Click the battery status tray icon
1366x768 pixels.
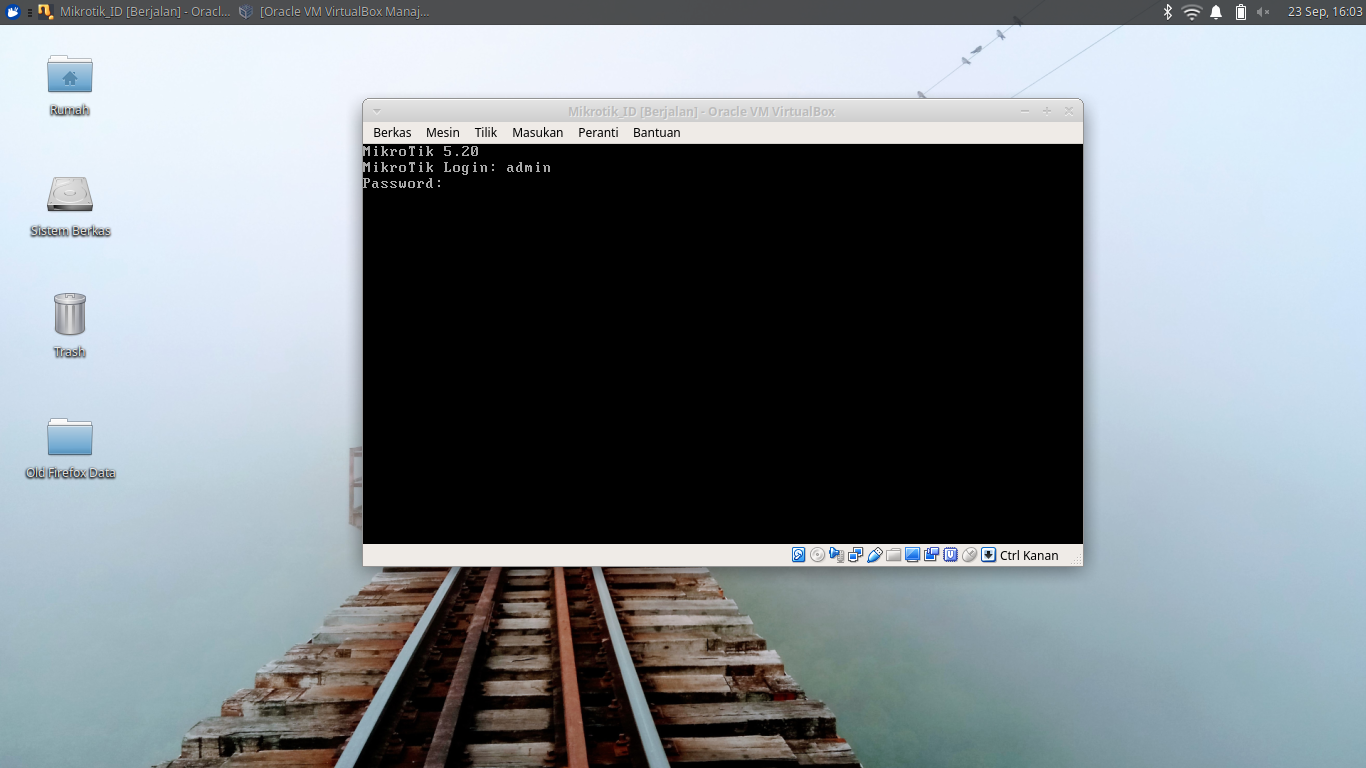pyautogui.click(x=1241, y=12)
